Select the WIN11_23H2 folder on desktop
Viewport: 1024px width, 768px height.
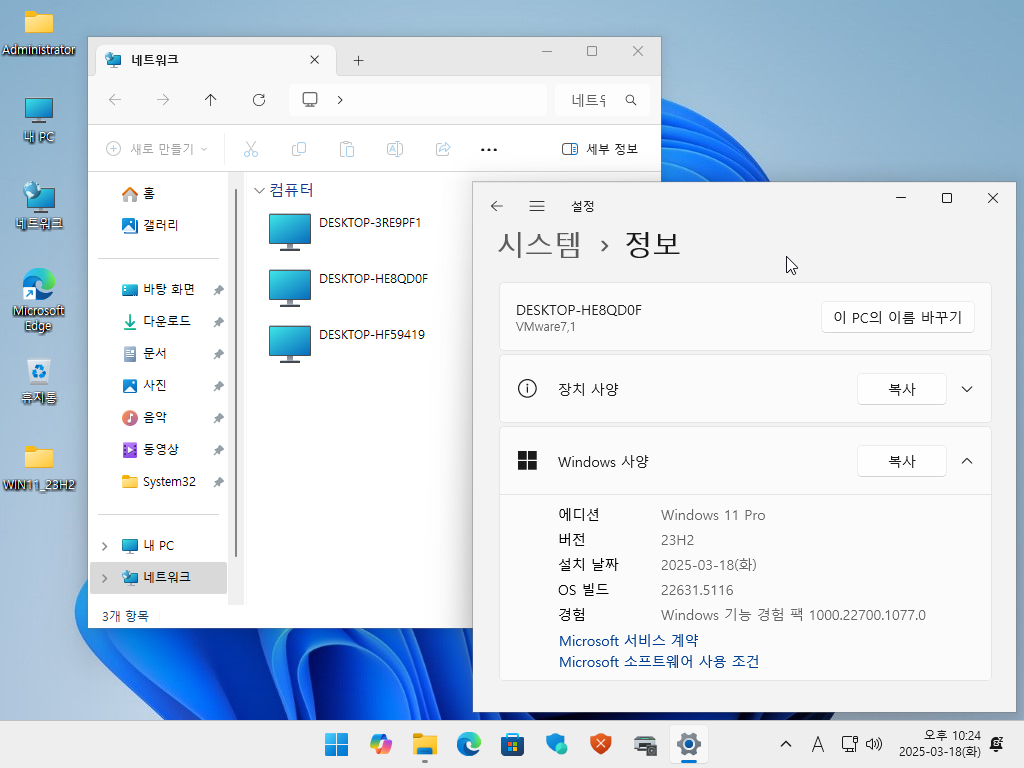39,468
